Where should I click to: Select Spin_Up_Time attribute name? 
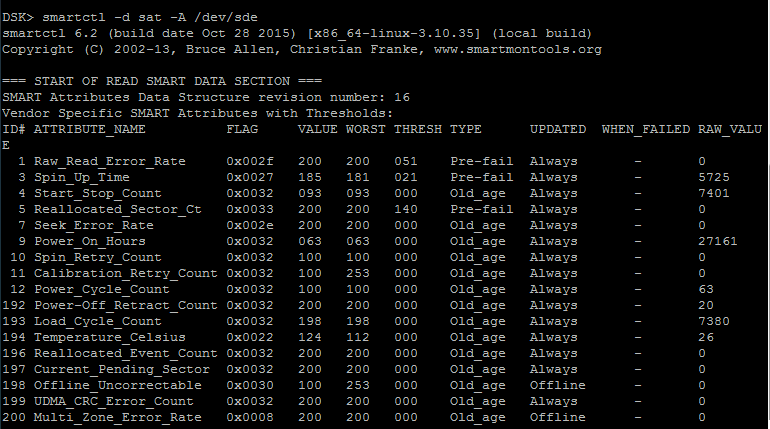pos(82,177)
